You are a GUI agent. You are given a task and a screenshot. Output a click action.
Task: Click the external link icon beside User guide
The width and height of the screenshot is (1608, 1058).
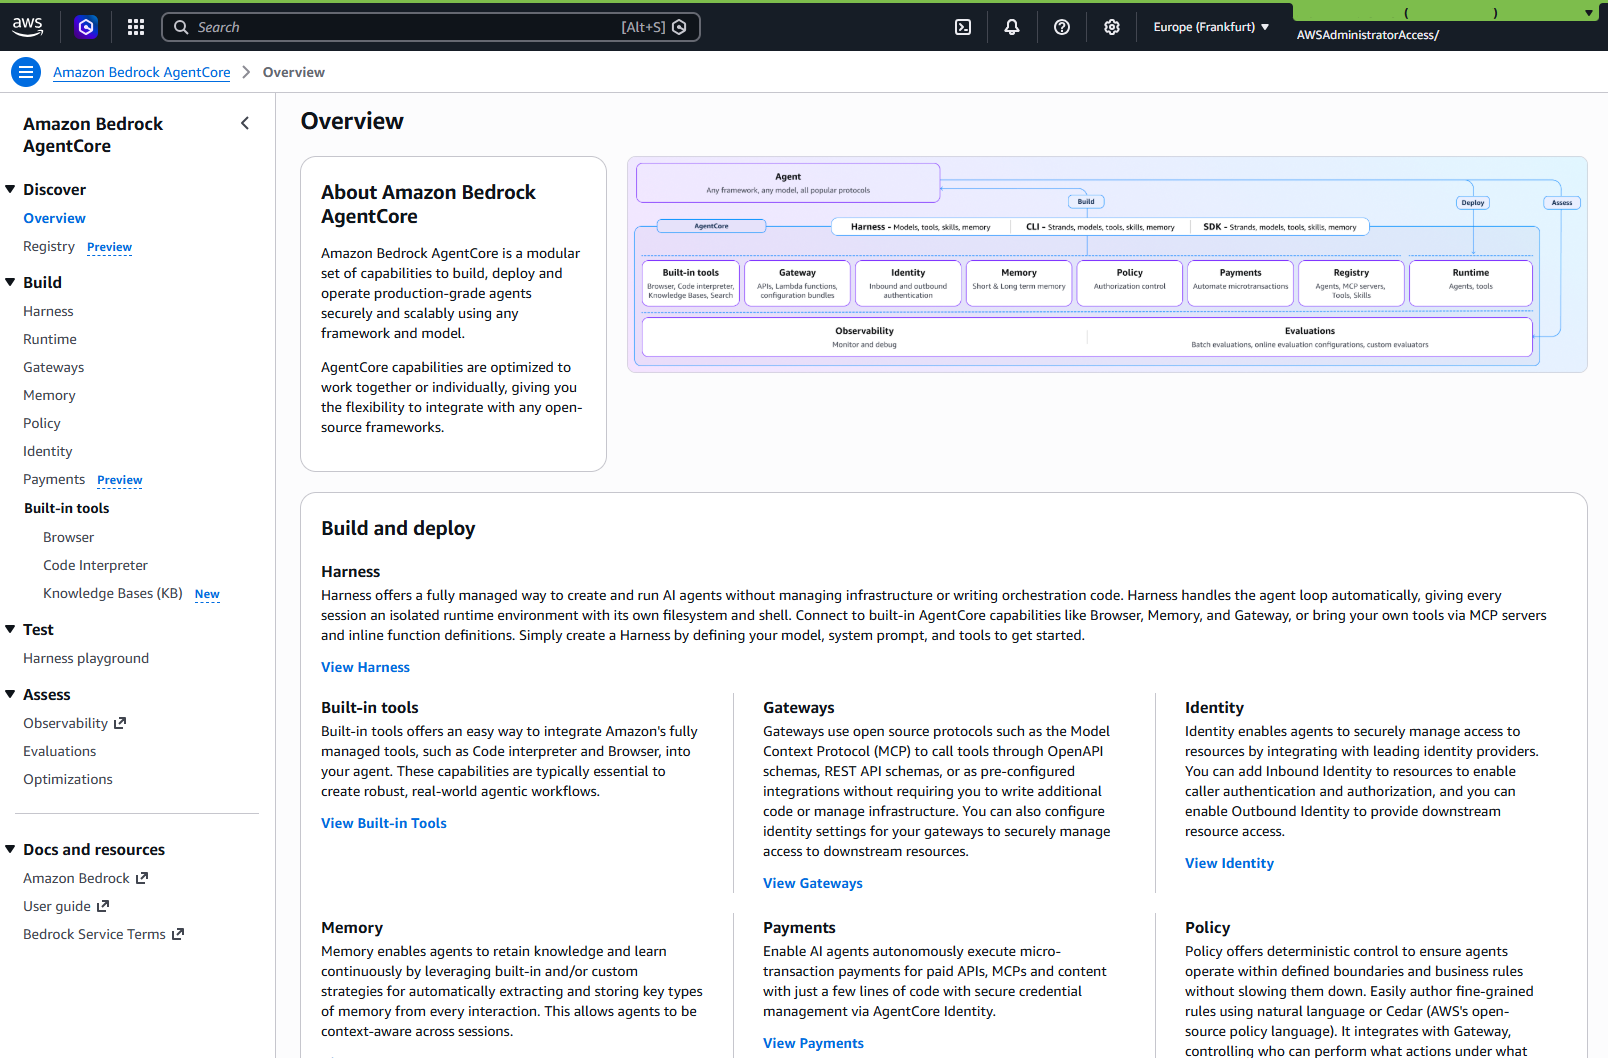point(103,906)
